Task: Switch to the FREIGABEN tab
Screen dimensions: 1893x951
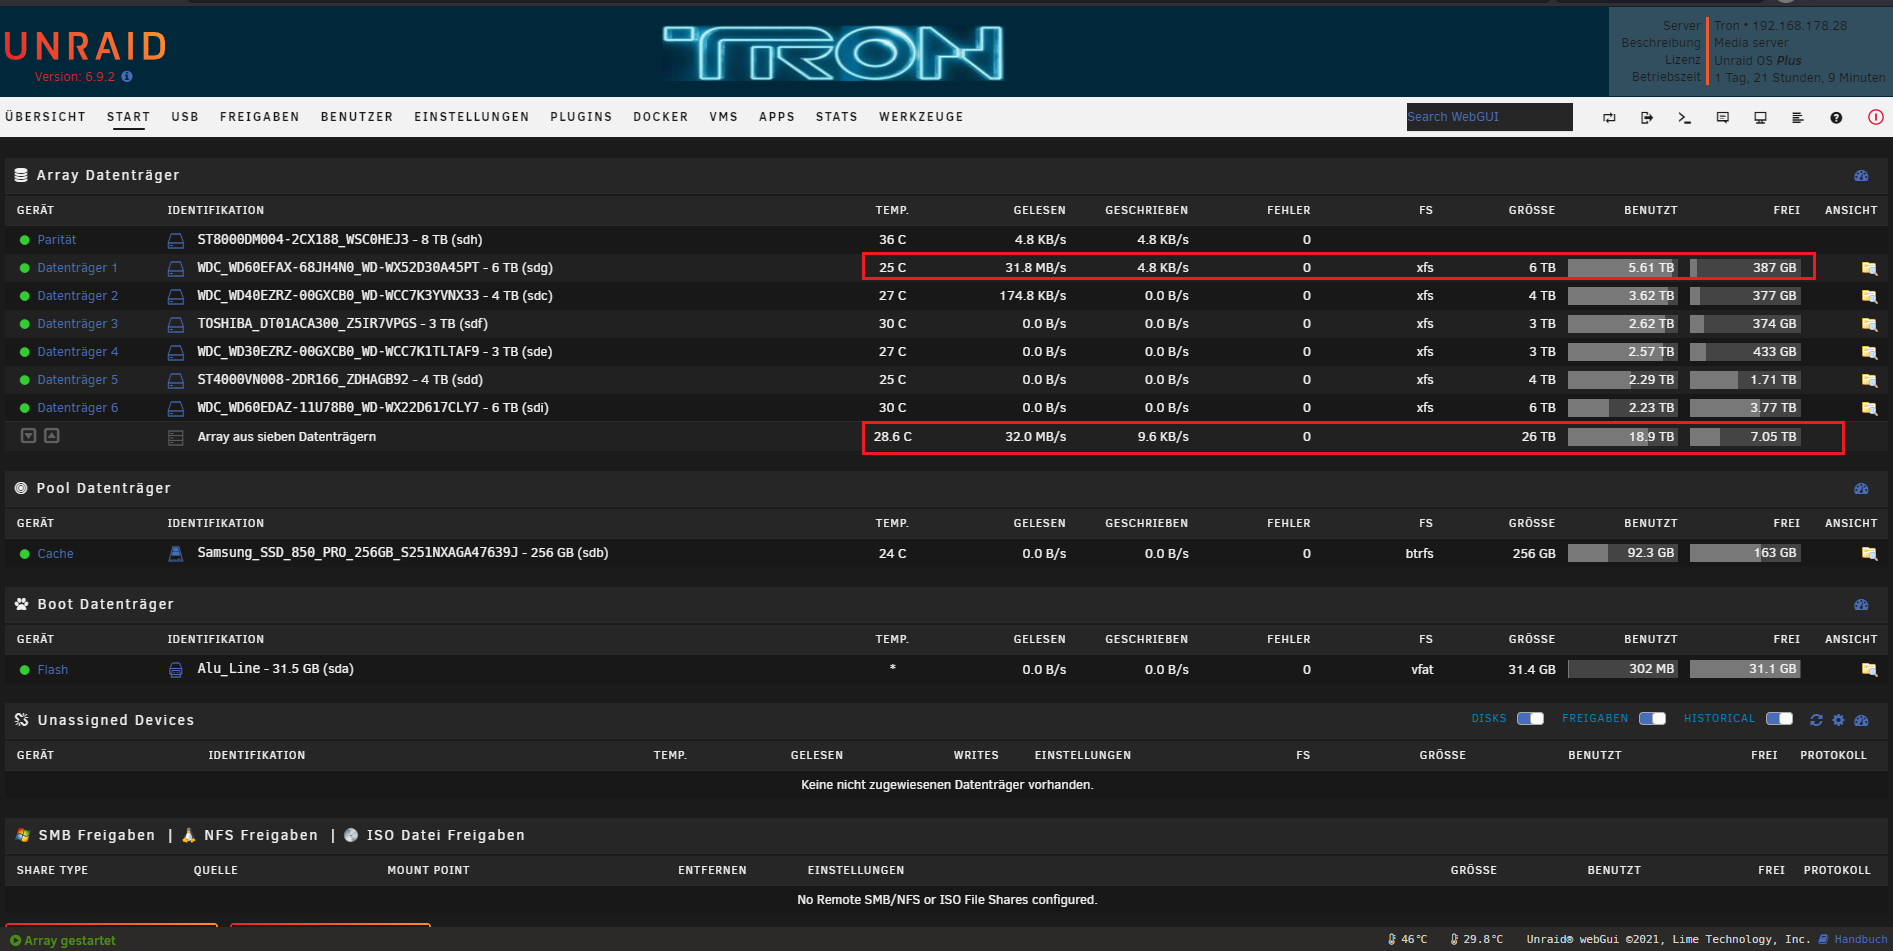Action: (260, 117)
